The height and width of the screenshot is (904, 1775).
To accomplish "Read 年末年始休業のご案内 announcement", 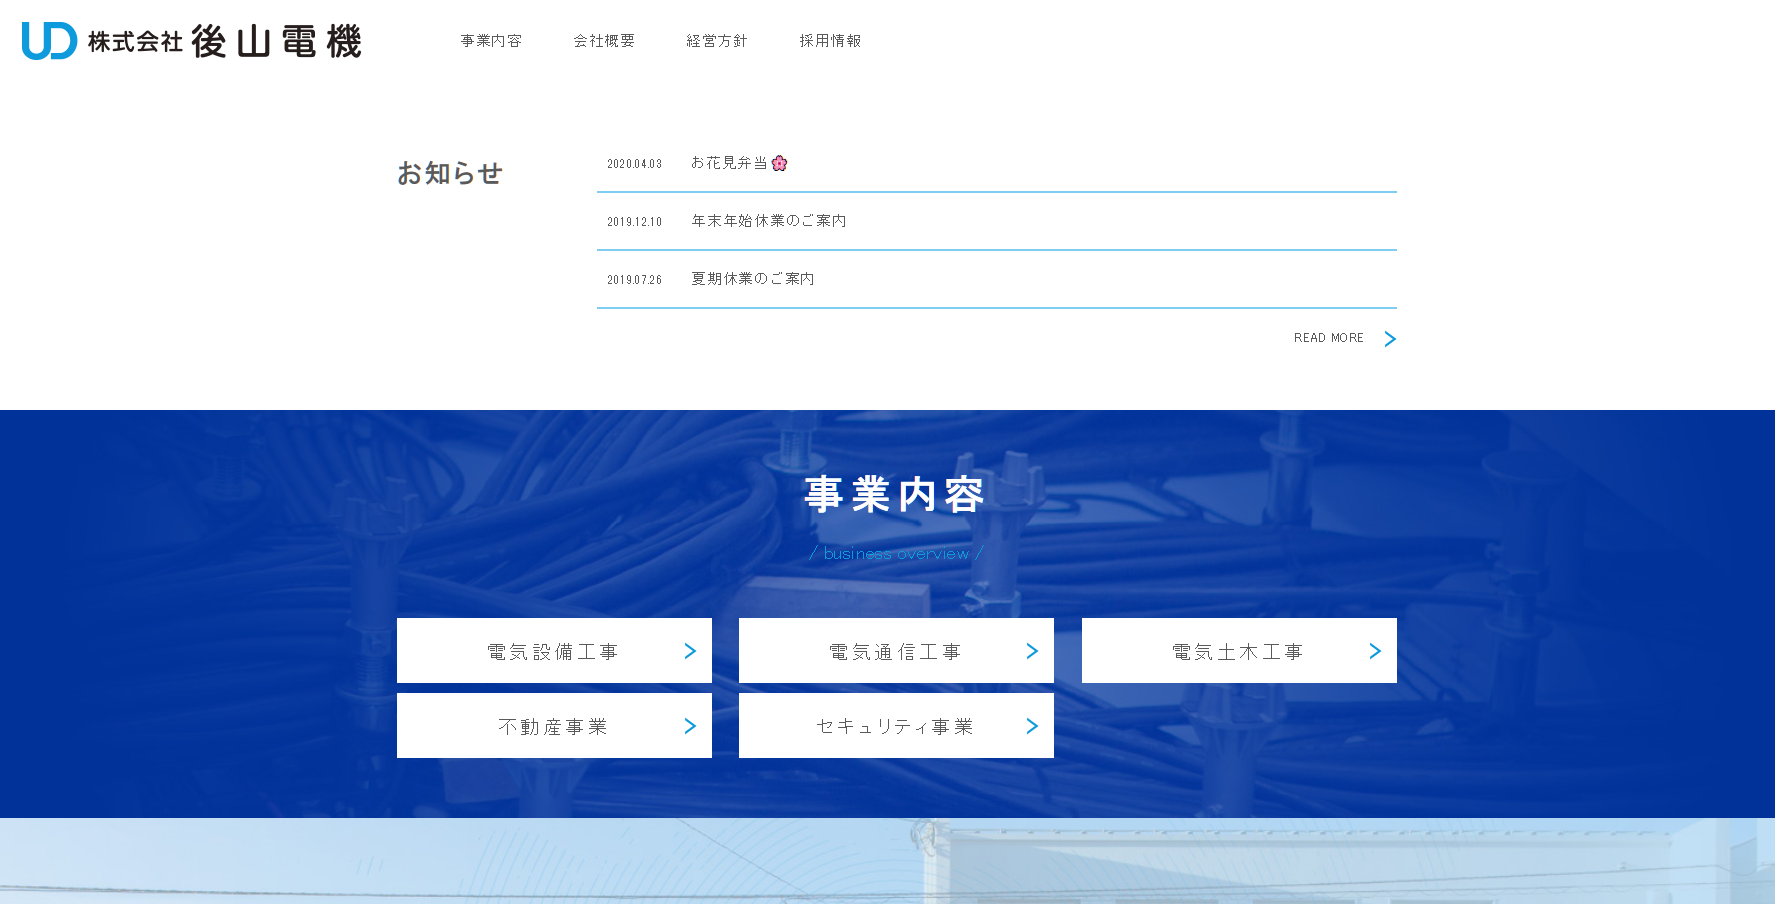I will [769, 221].
